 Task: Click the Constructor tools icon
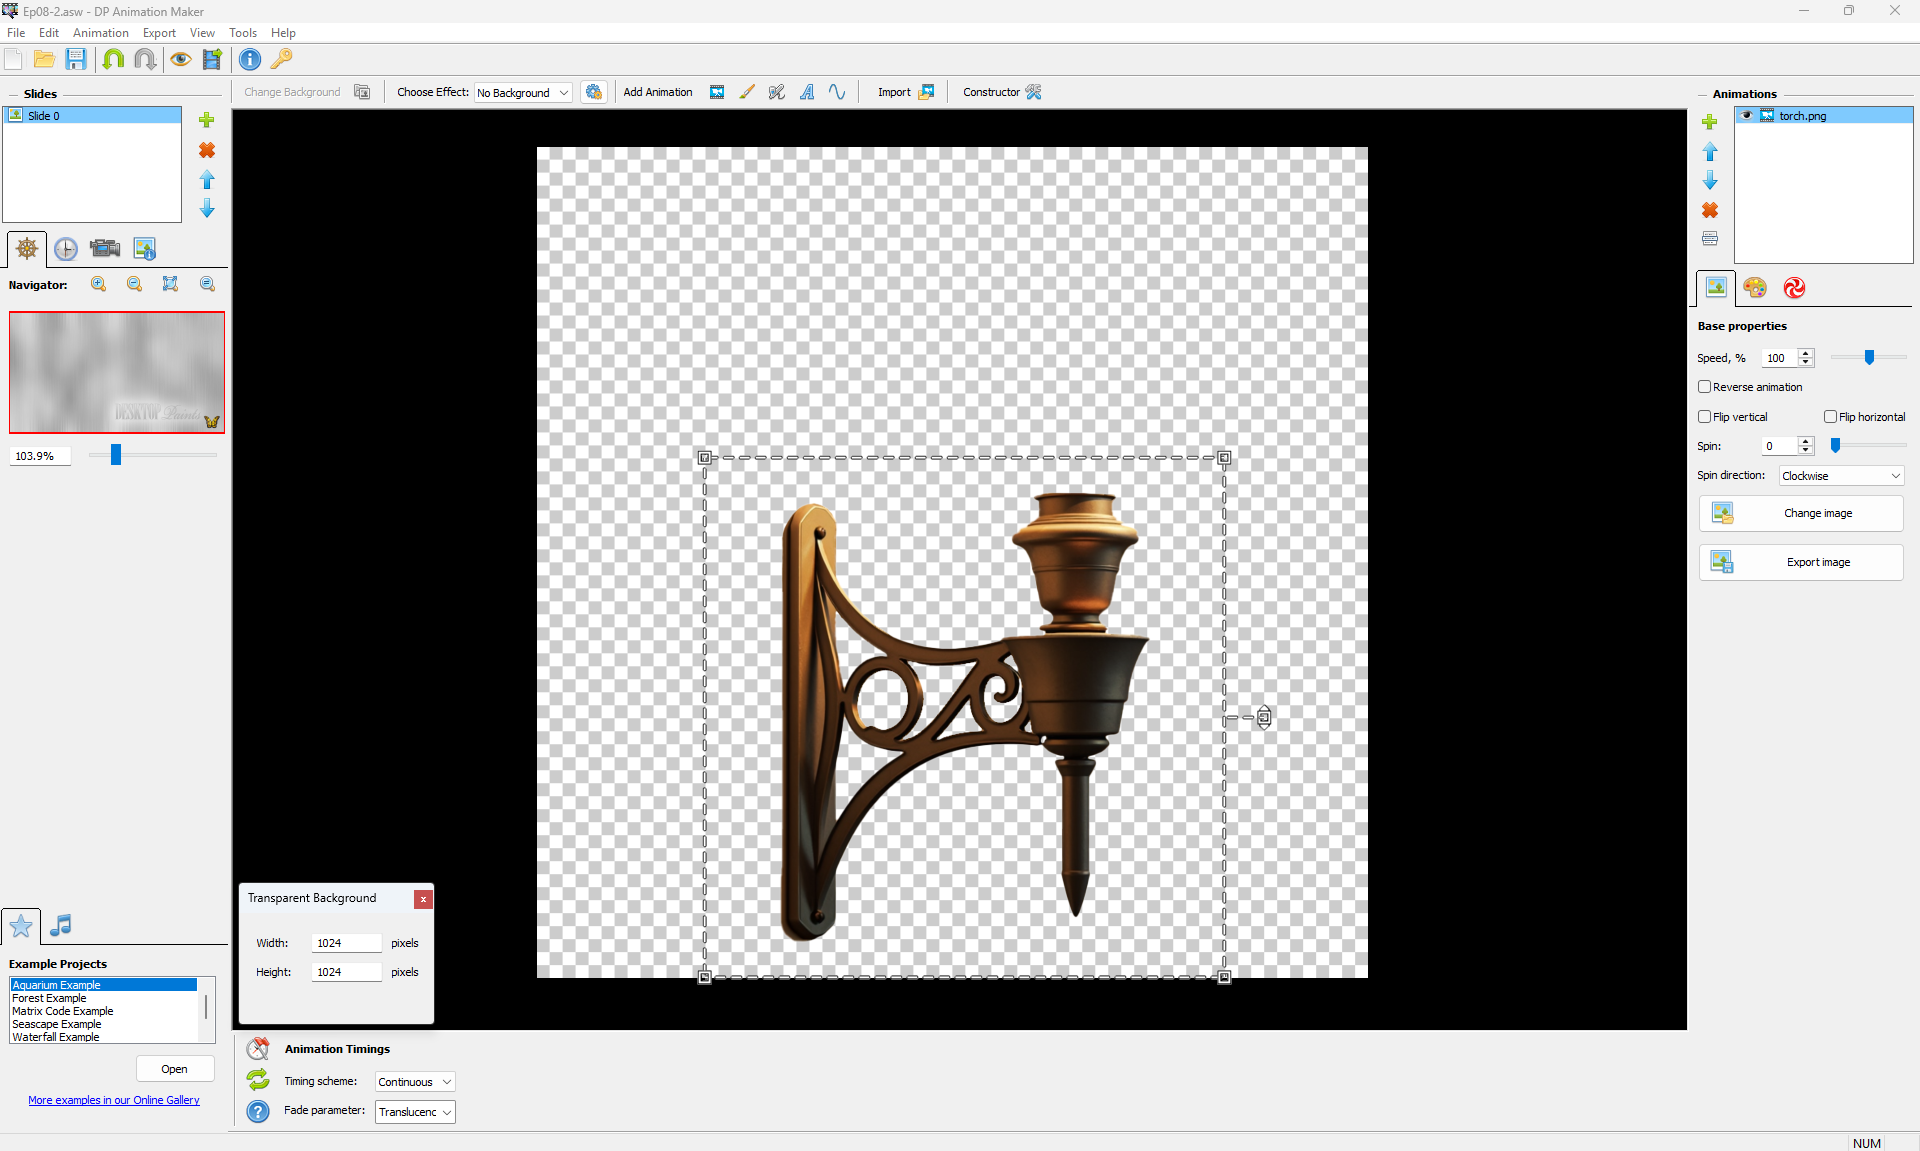(x=1034, y=92)
